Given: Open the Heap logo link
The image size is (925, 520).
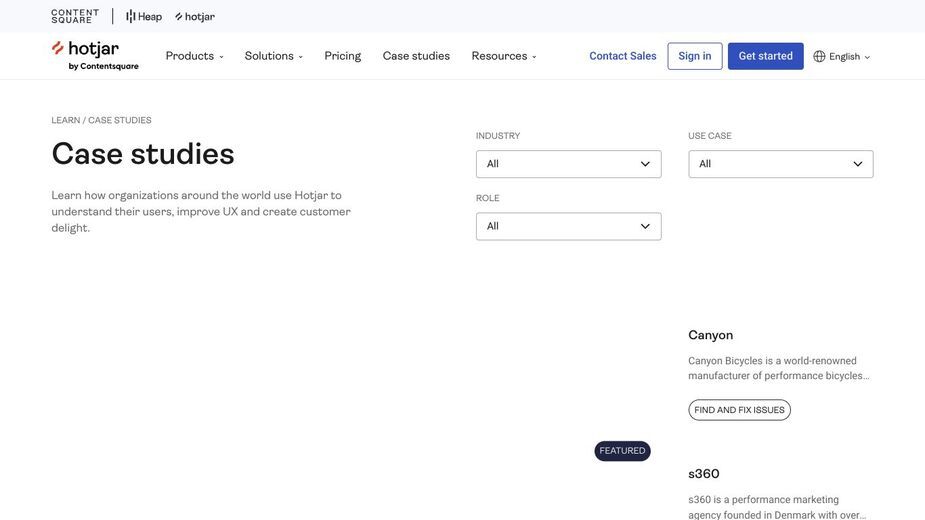Looking at the screenshot, I should tap(144, 17).
